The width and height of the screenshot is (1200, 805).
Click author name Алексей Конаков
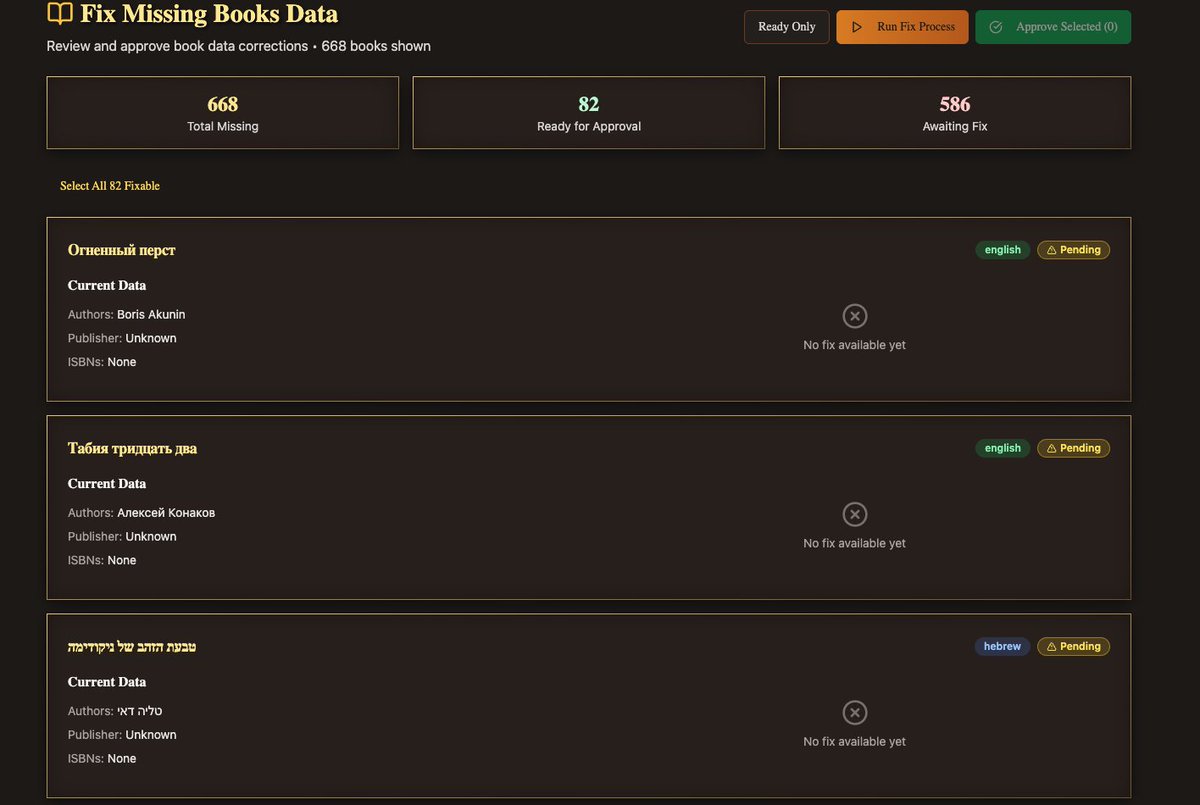[x=166, y=513]
